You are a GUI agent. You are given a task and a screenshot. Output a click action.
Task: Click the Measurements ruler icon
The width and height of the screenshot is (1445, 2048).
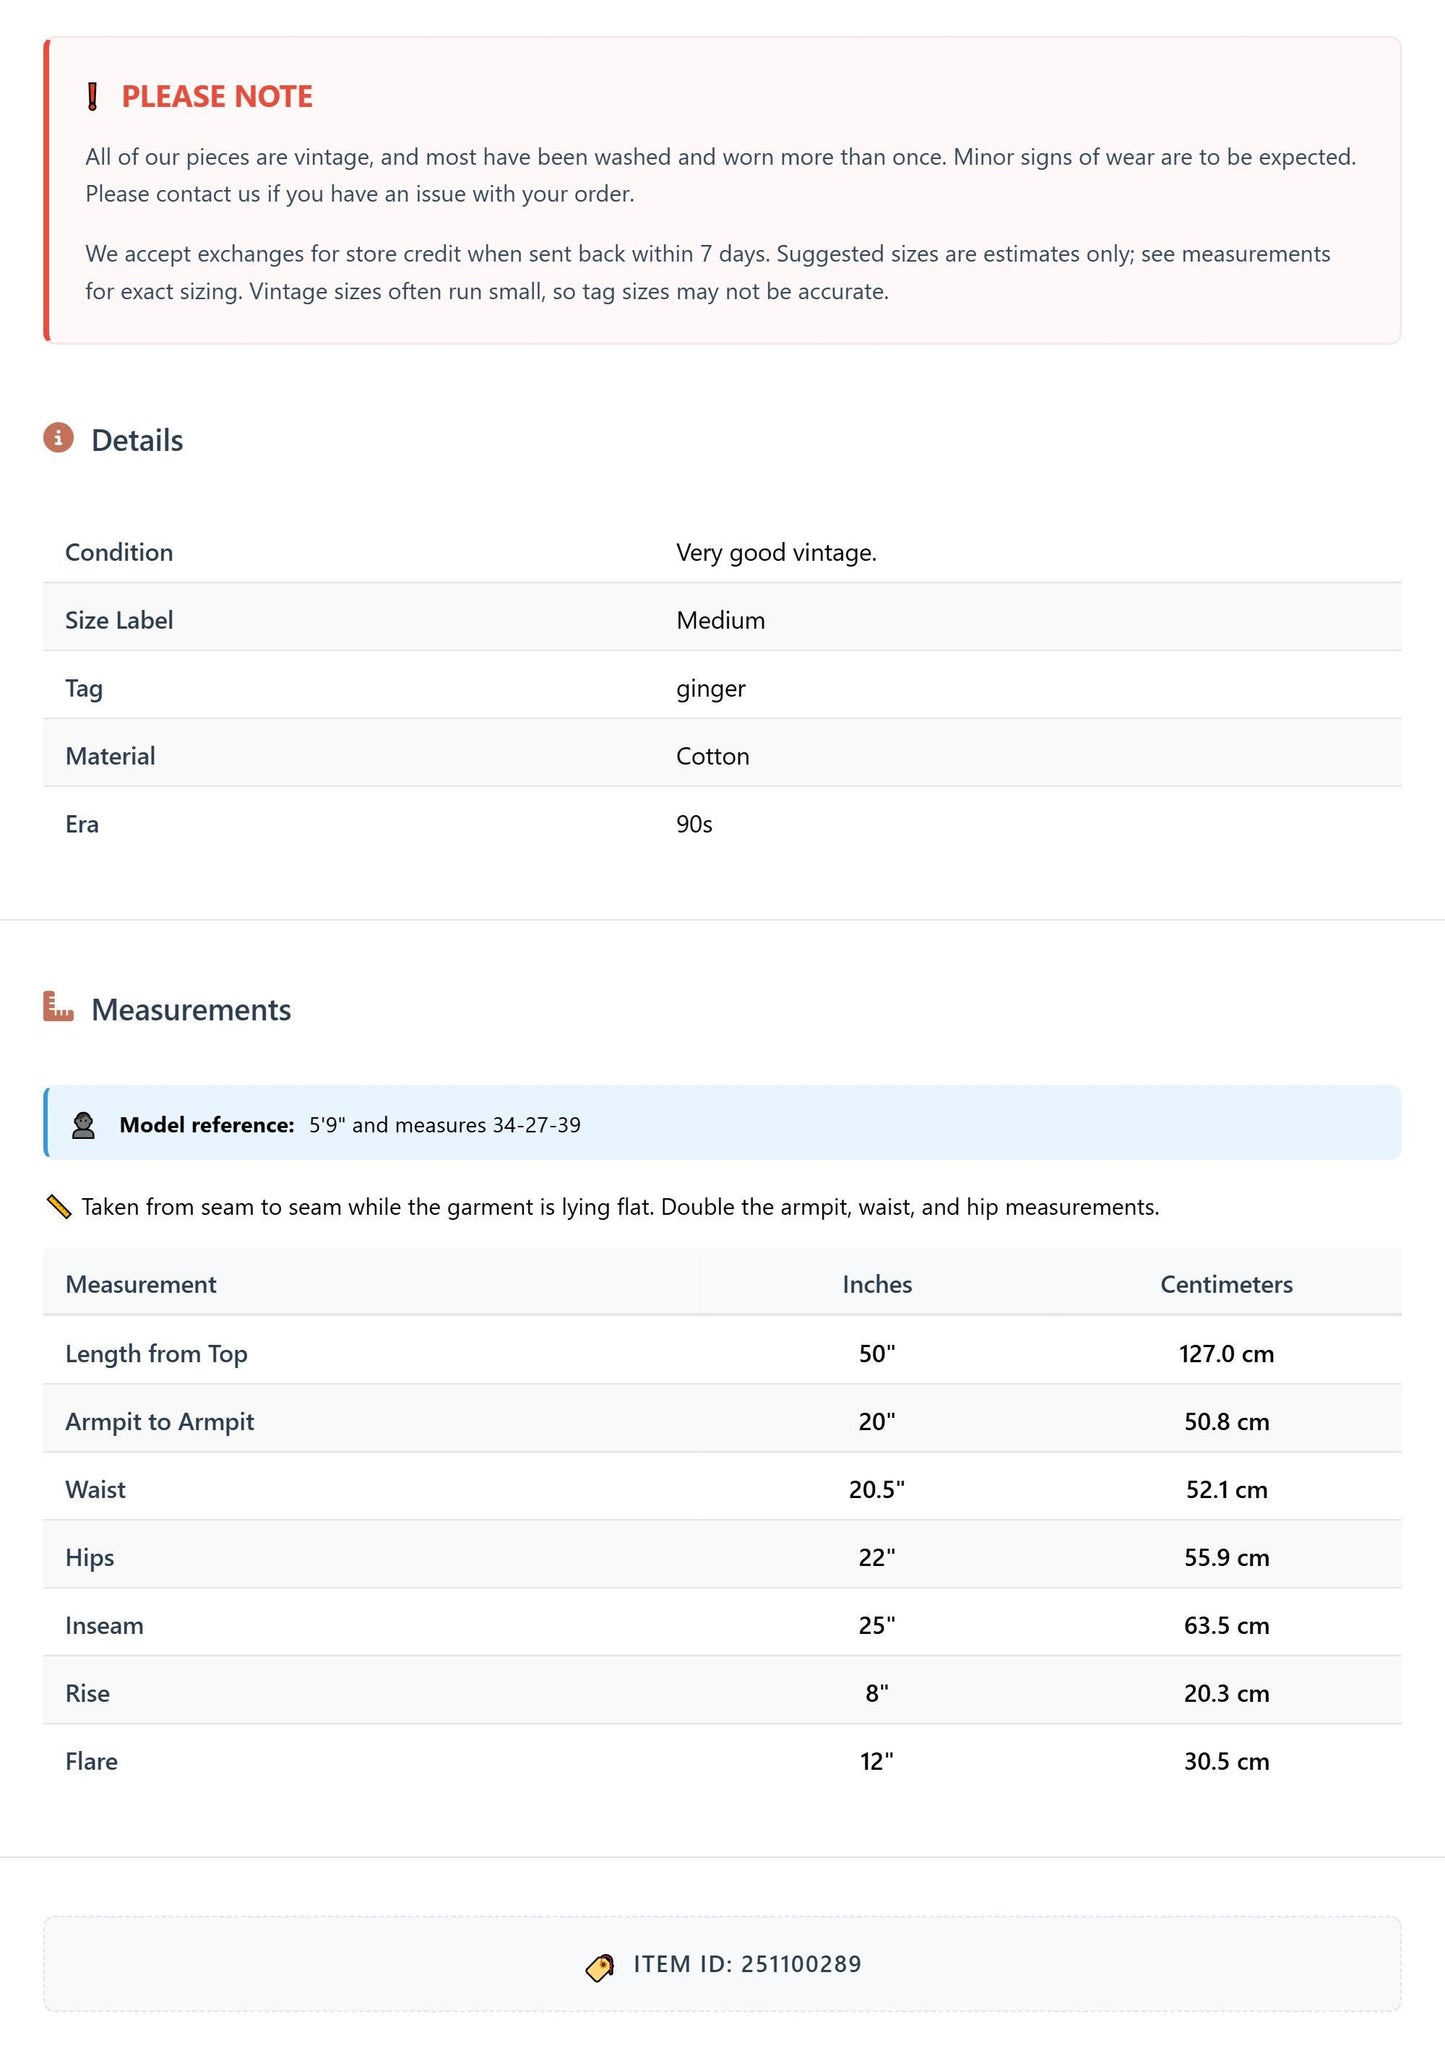click(x=59, y=1007)
